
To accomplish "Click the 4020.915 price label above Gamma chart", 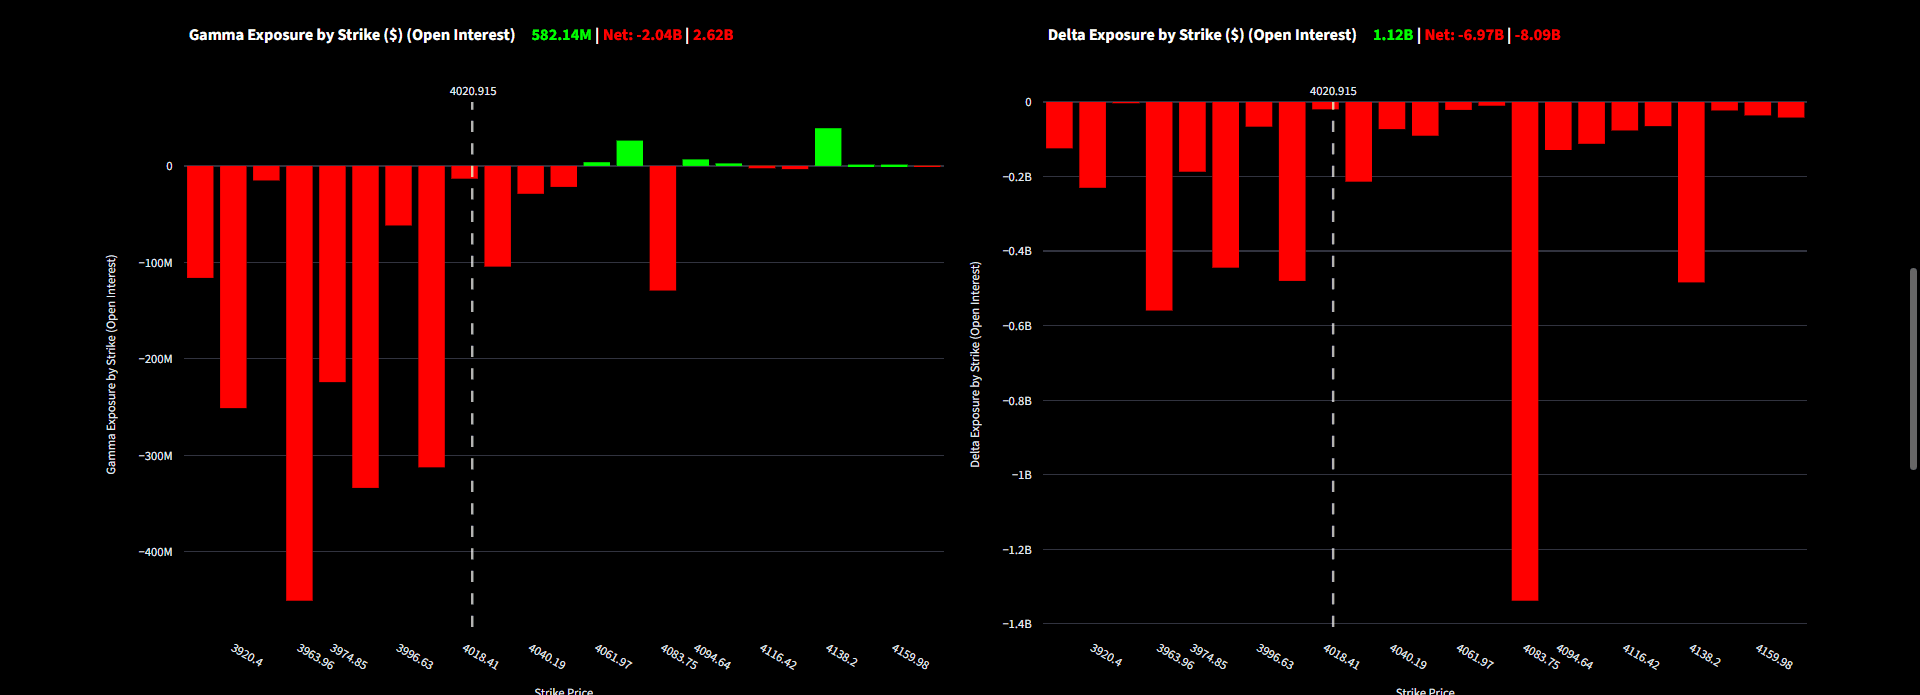I will pyautogui.click(x=473, y=91).
